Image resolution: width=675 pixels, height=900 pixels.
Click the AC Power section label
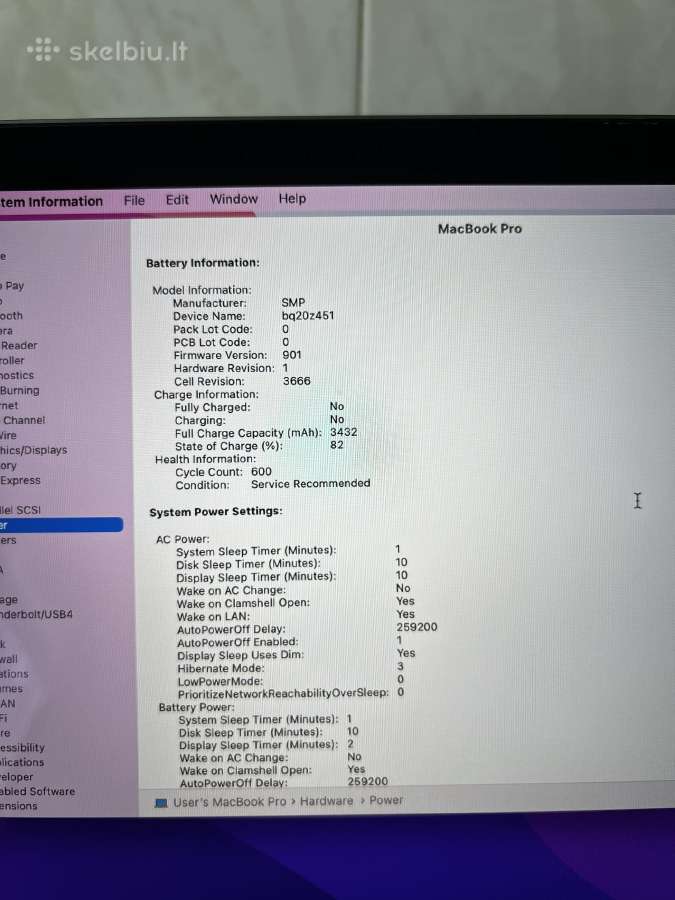coord(183,539)
